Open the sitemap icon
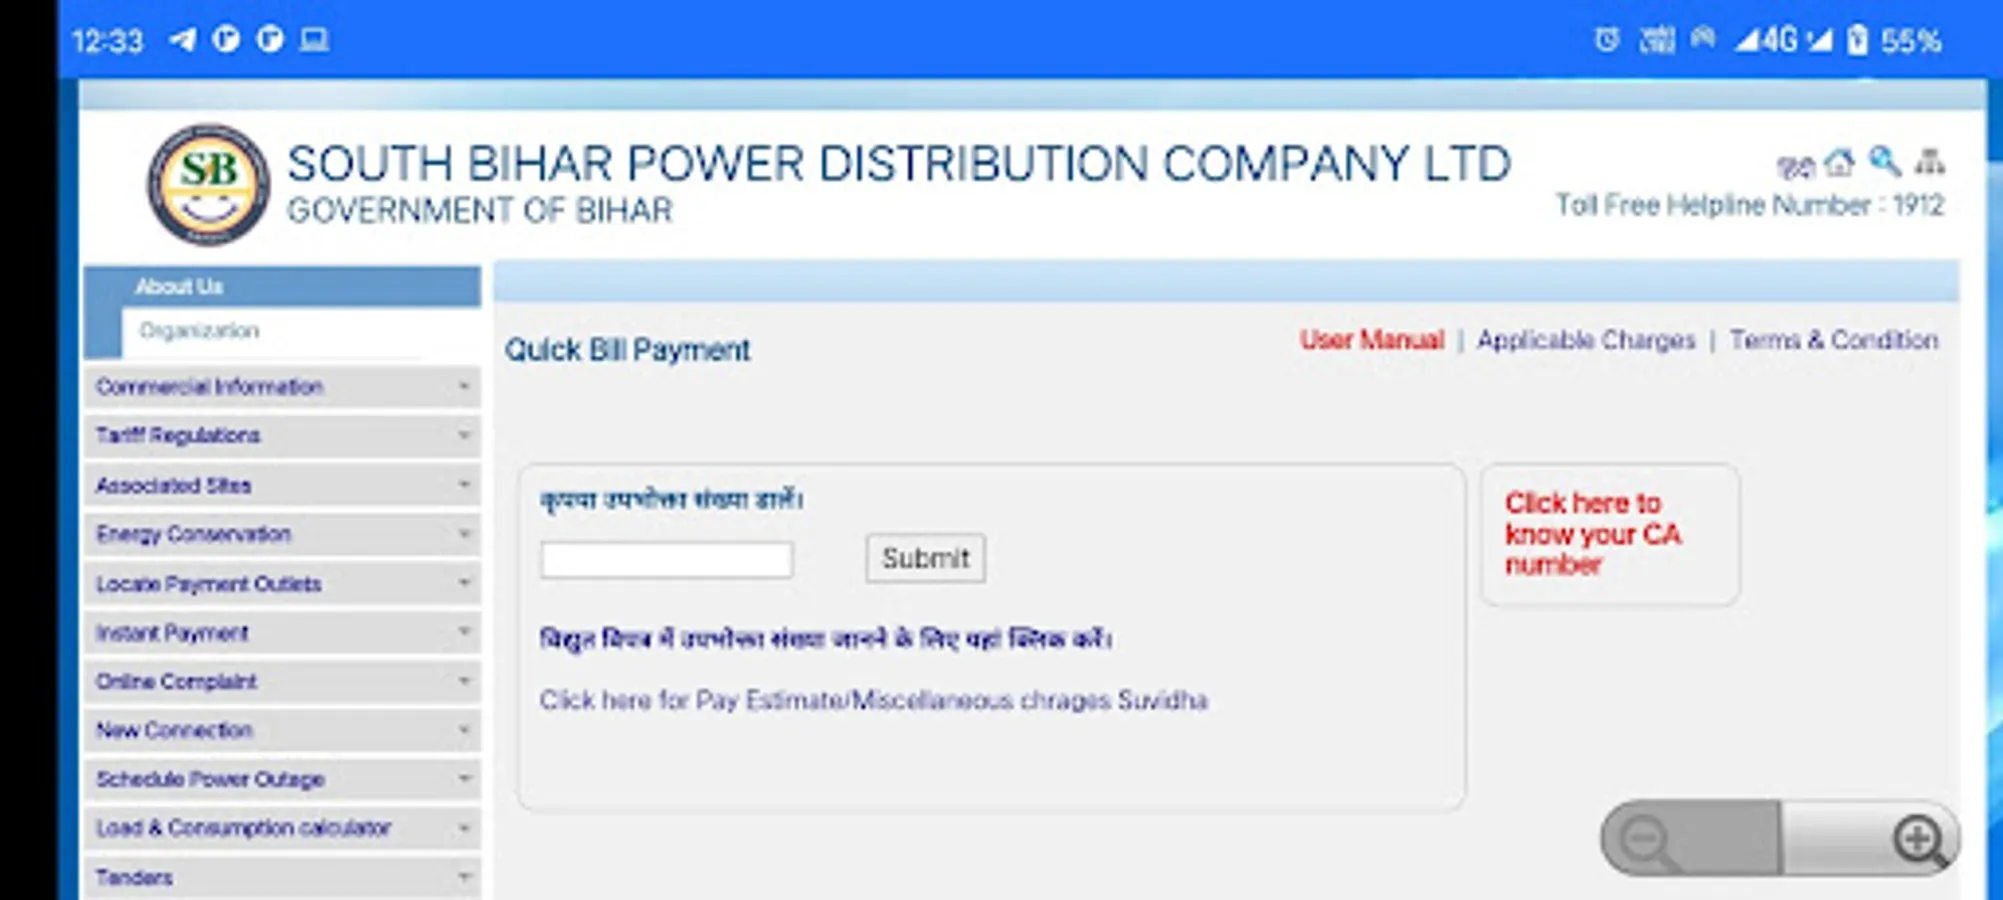2003x900 pixels. pyautogui.click(x=1930, y=161)
